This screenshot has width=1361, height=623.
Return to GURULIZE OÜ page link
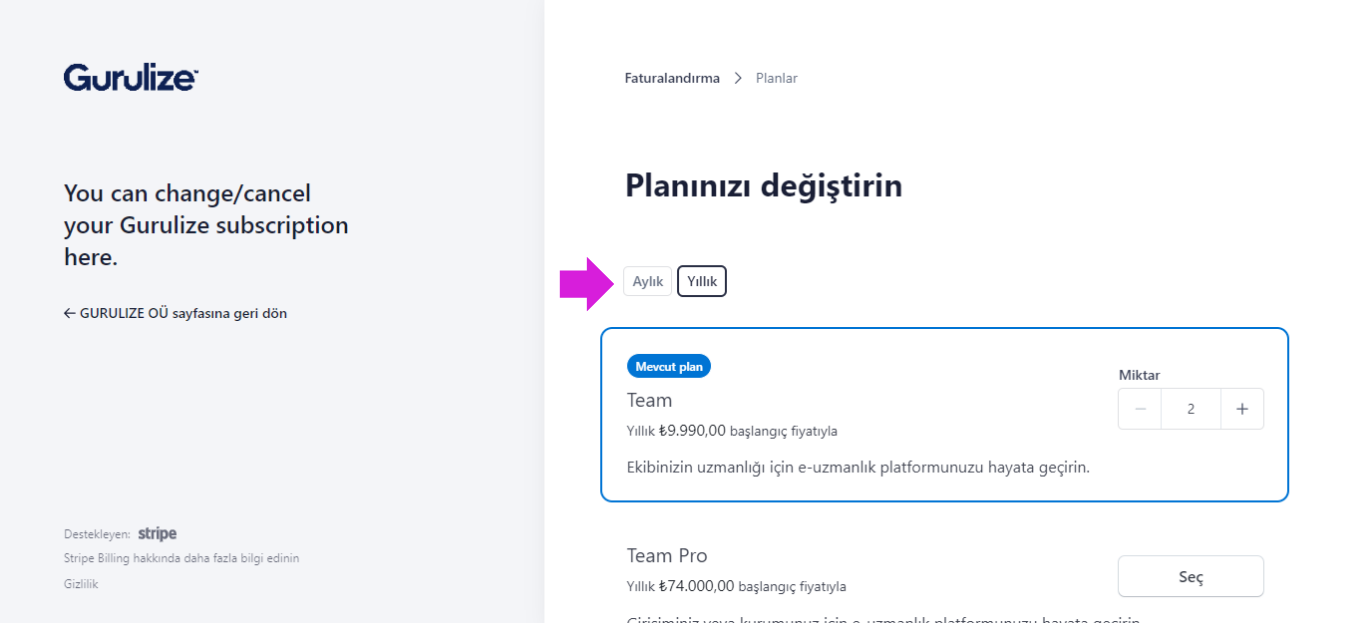pyautogui.click(x=176, y=313)
